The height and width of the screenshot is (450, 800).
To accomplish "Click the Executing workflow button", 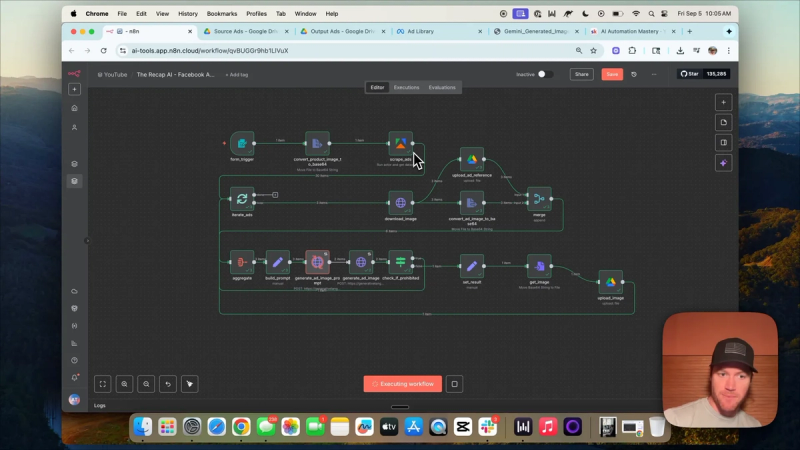I will click(x=403, y=384).
